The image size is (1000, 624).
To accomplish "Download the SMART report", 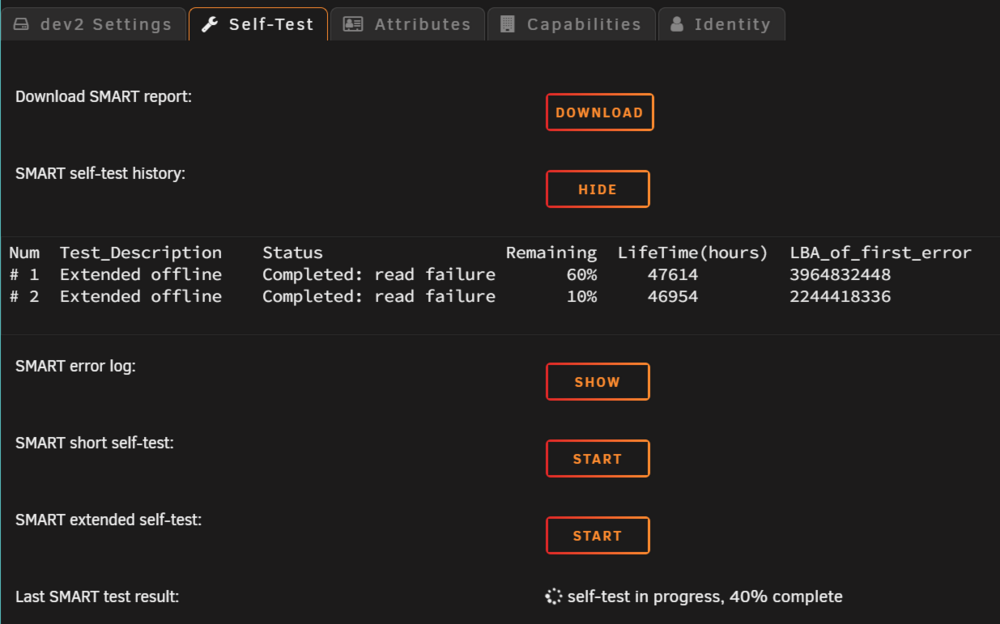I will click(x=599, y=112).
